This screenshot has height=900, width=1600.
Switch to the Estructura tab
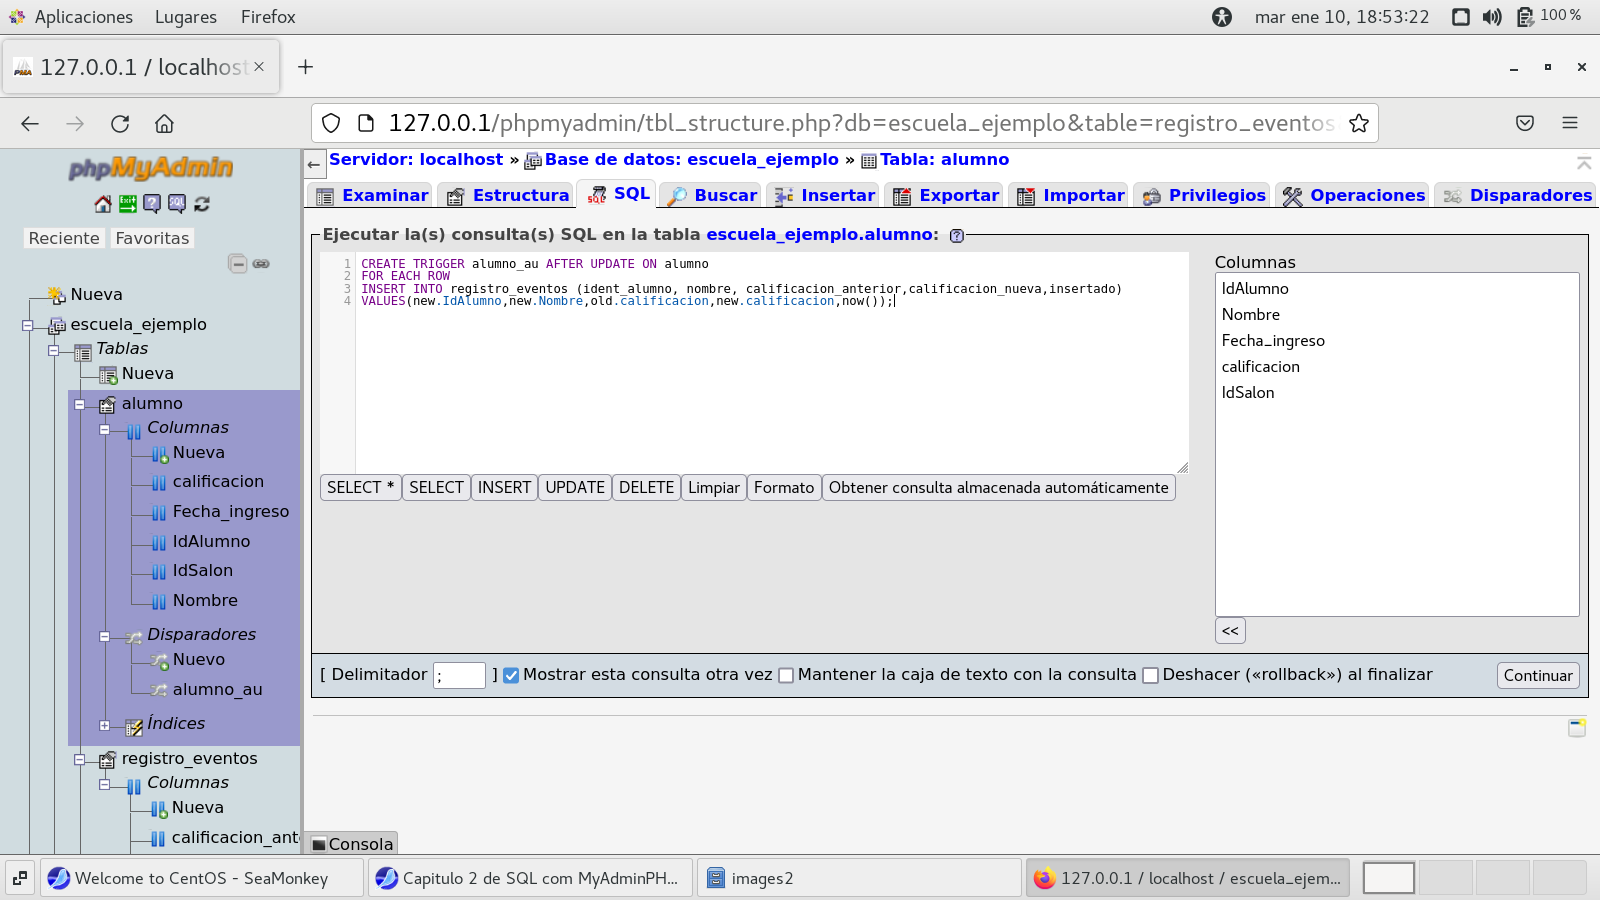point(508,196)
